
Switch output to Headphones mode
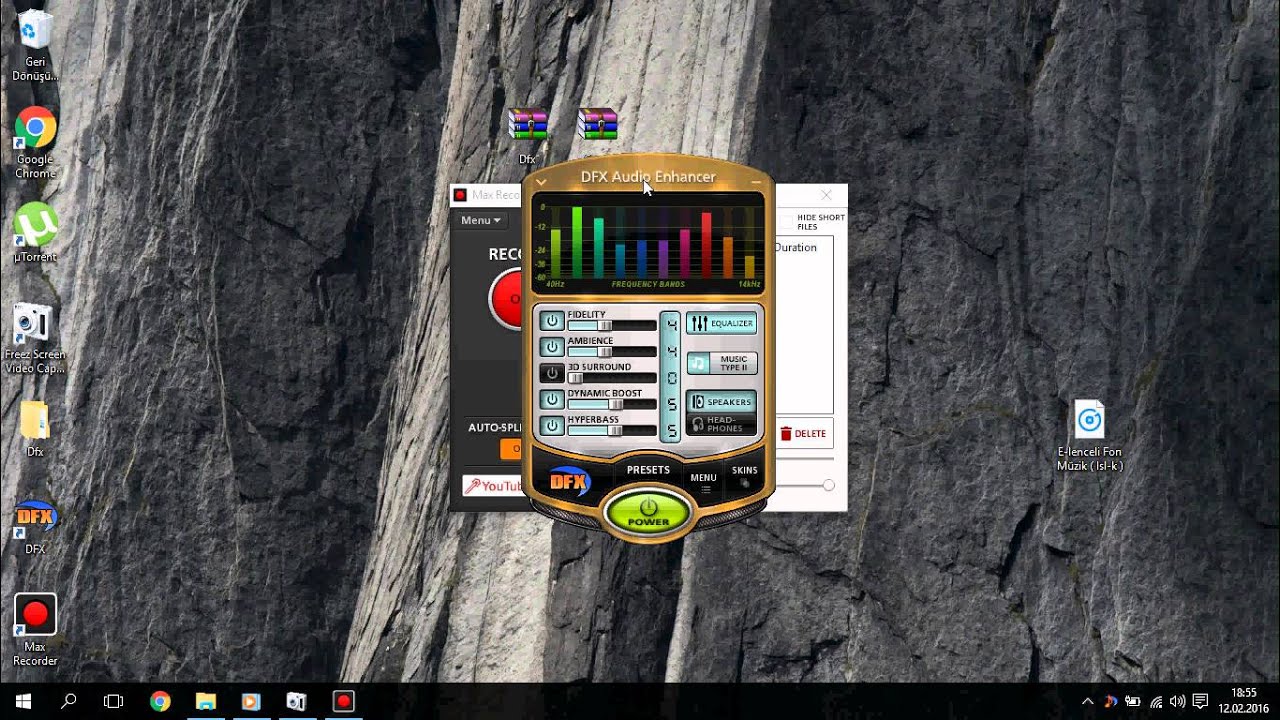721,424
